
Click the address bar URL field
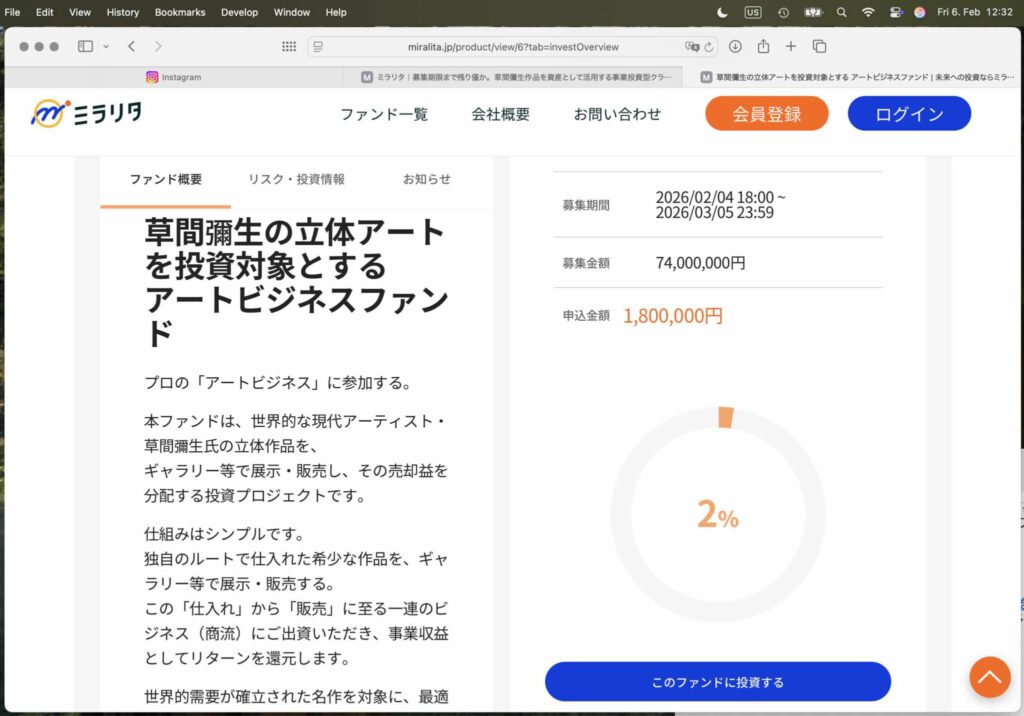510,46
